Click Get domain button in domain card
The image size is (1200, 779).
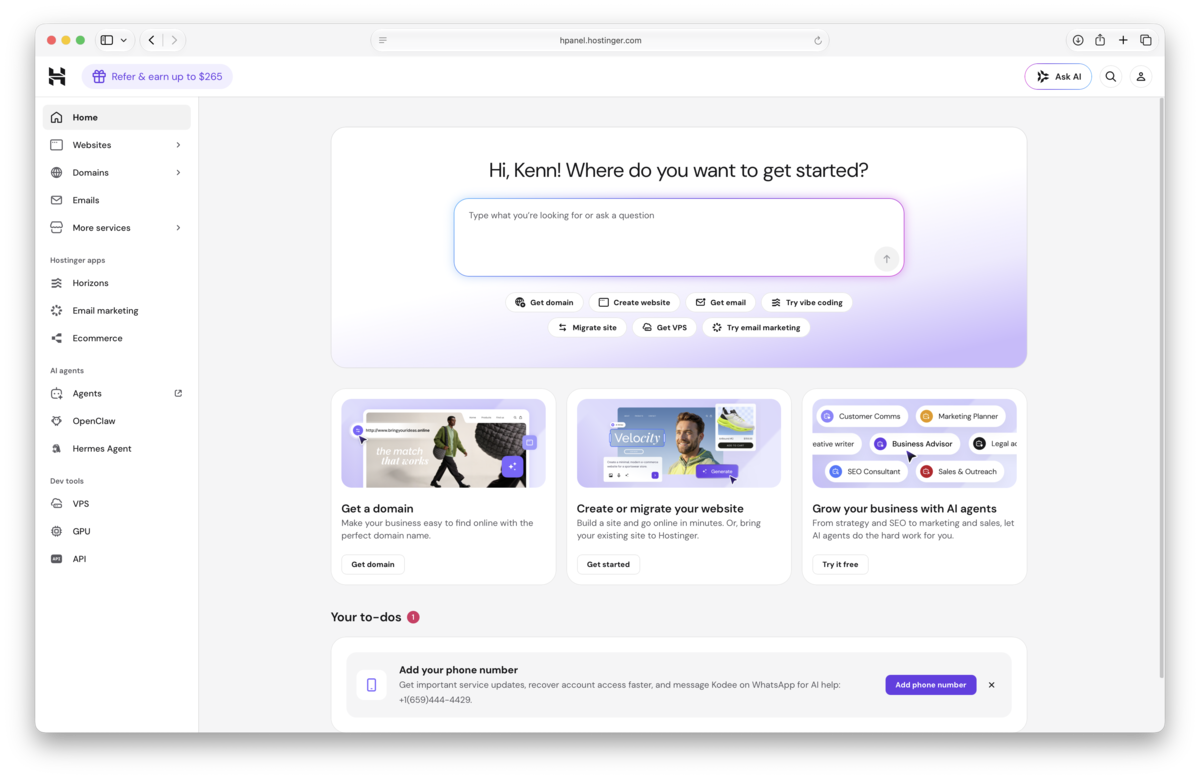[x=373, y=564]
